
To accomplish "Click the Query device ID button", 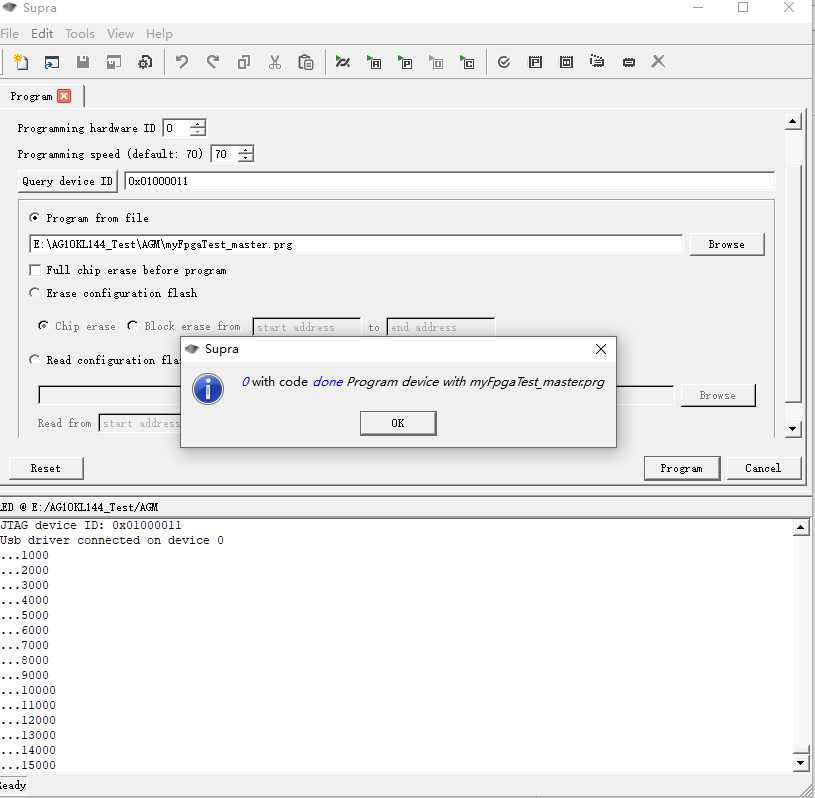I will (x=68, y=181).
